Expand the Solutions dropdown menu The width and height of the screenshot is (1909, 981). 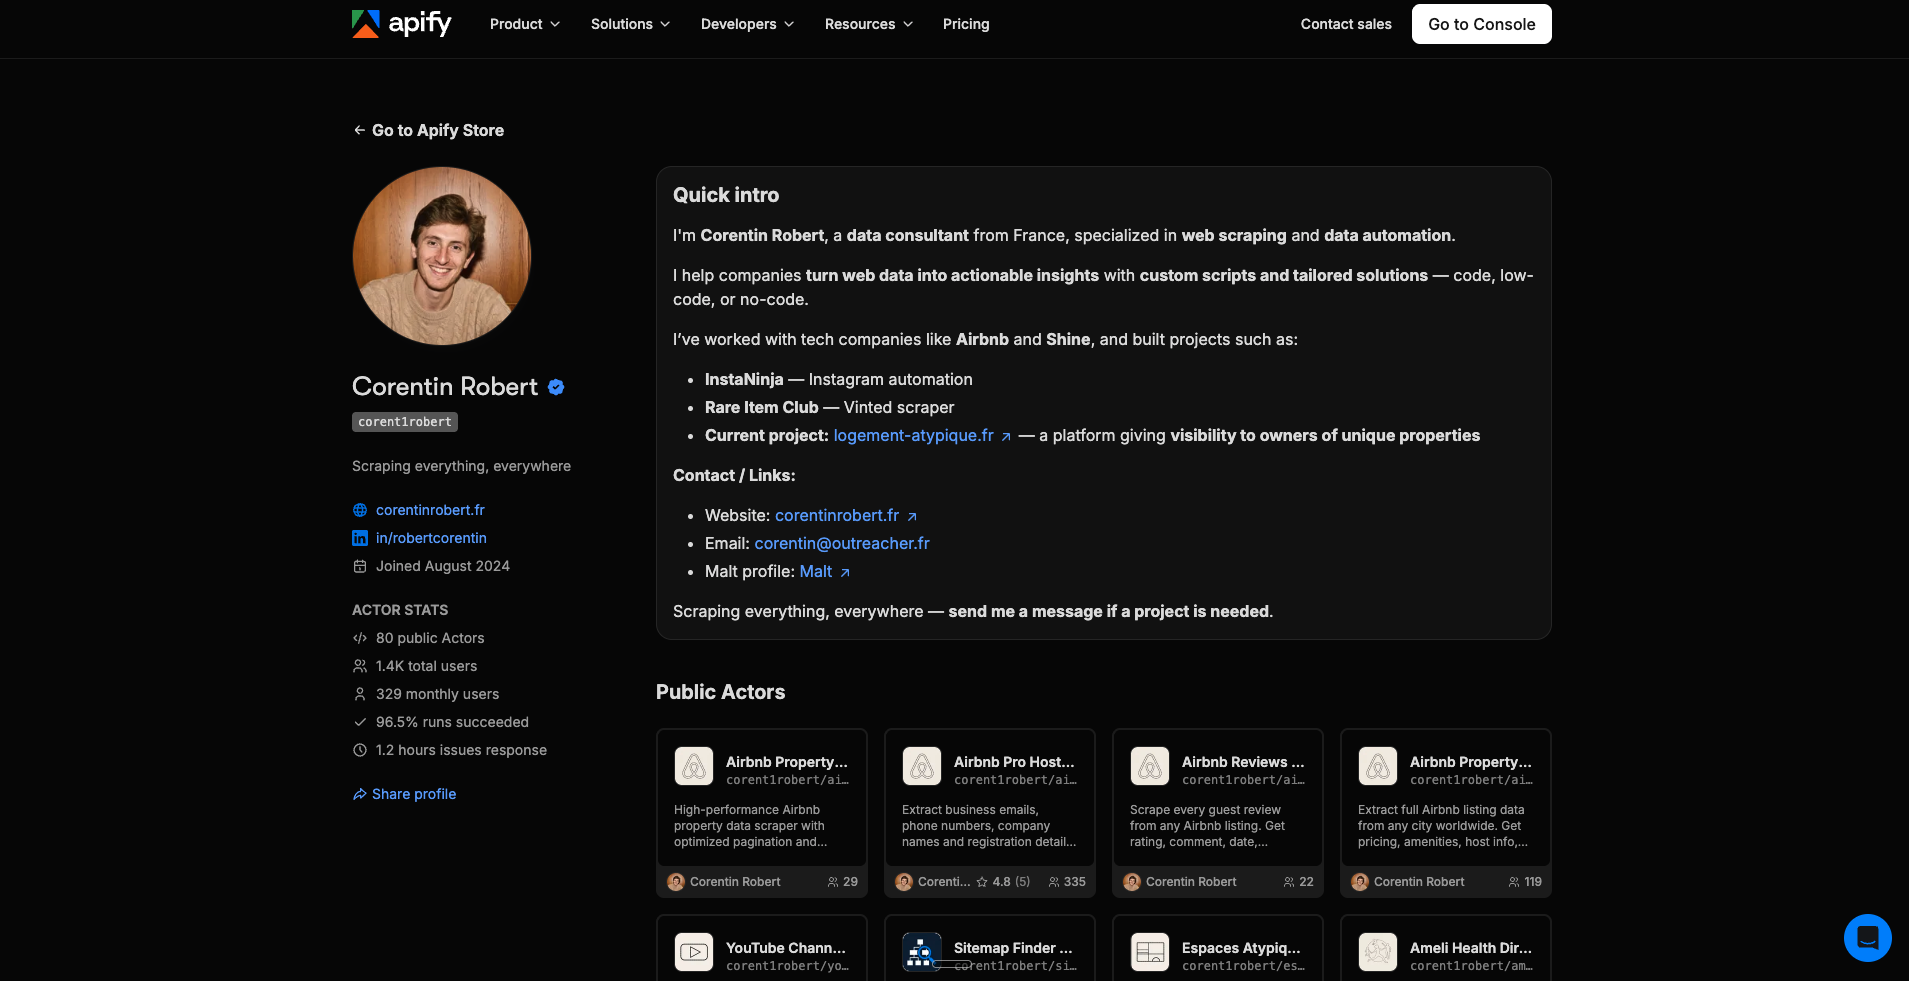[631, 24]
